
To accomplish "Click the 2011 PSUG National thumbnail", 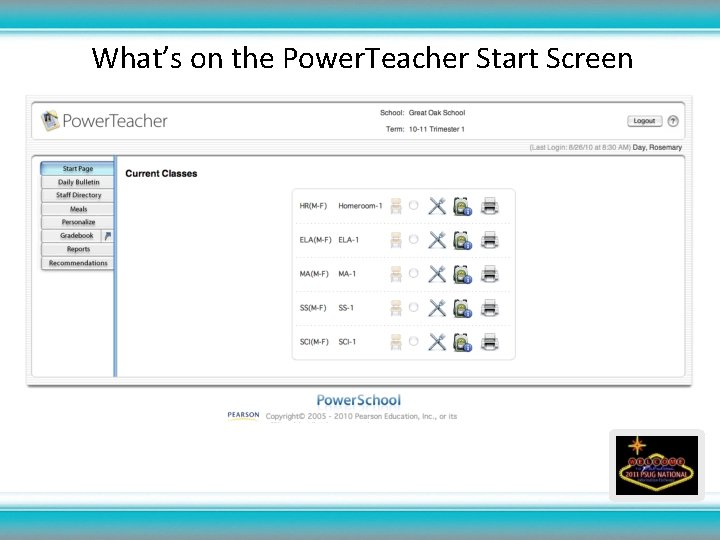I will coord(657,466).
